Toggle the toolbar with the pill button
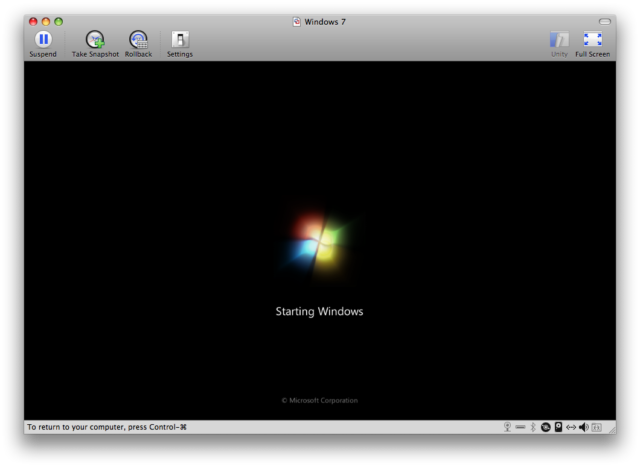Screen dimensions: 640x467 pos(604,22)
